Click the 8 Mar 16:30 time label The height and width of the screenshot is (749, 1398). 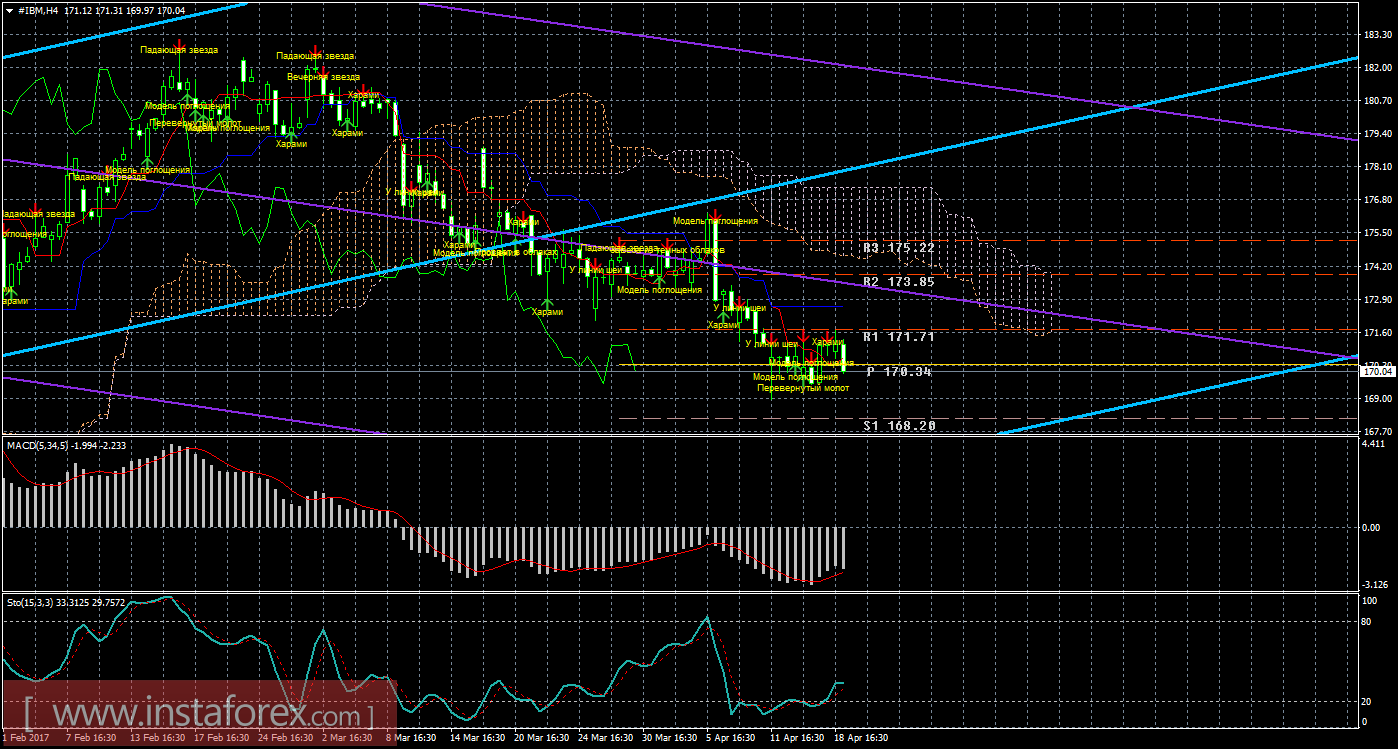(411, 738)
